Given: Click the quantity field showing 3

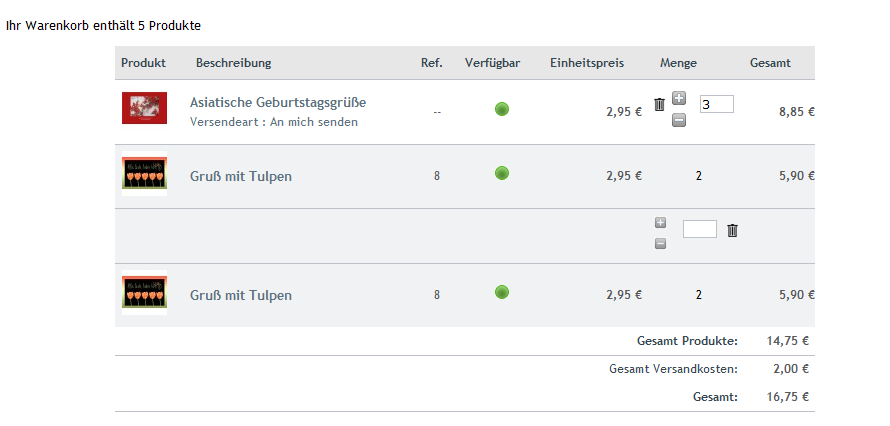Looking at the screenshot, I should point(716,104).
